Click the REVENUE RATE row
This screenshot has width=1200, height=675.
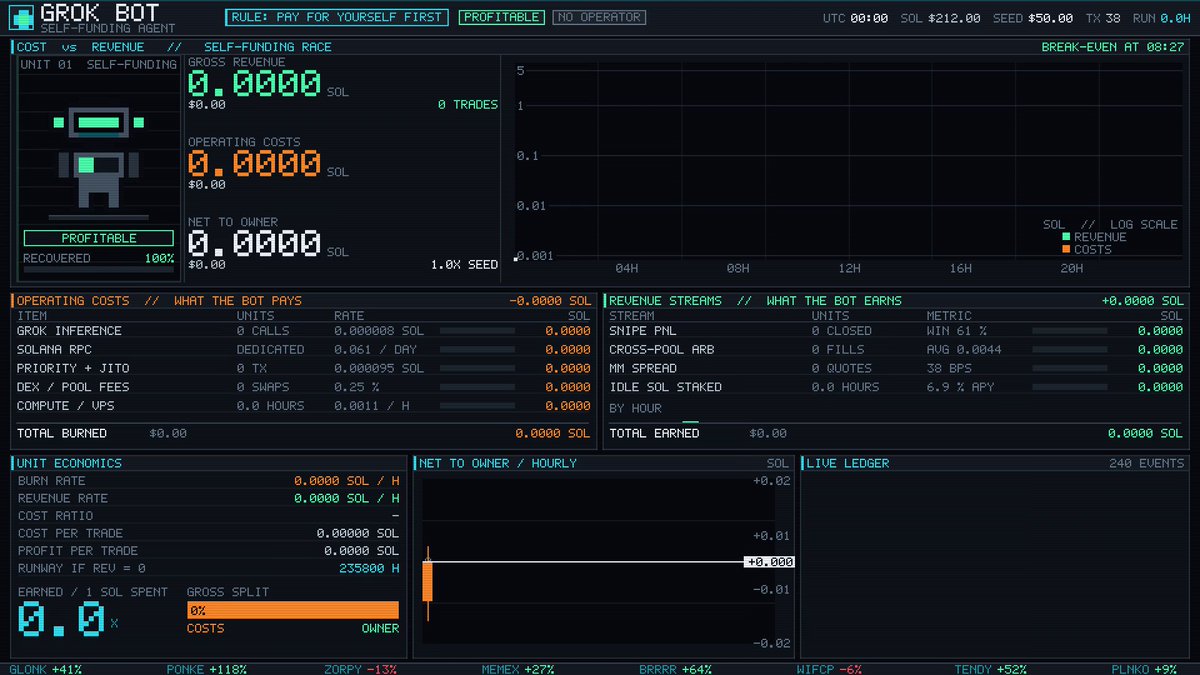[208, 498]
